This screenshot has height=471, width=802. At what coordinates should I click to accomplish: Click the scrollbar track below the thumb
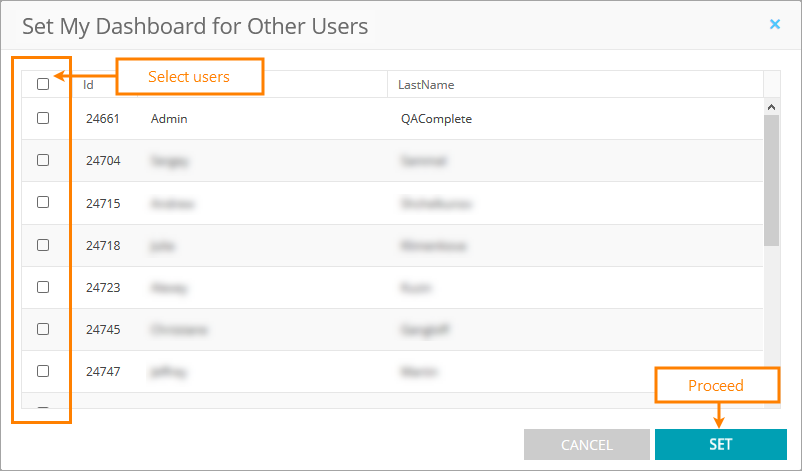tap(772, 320)
